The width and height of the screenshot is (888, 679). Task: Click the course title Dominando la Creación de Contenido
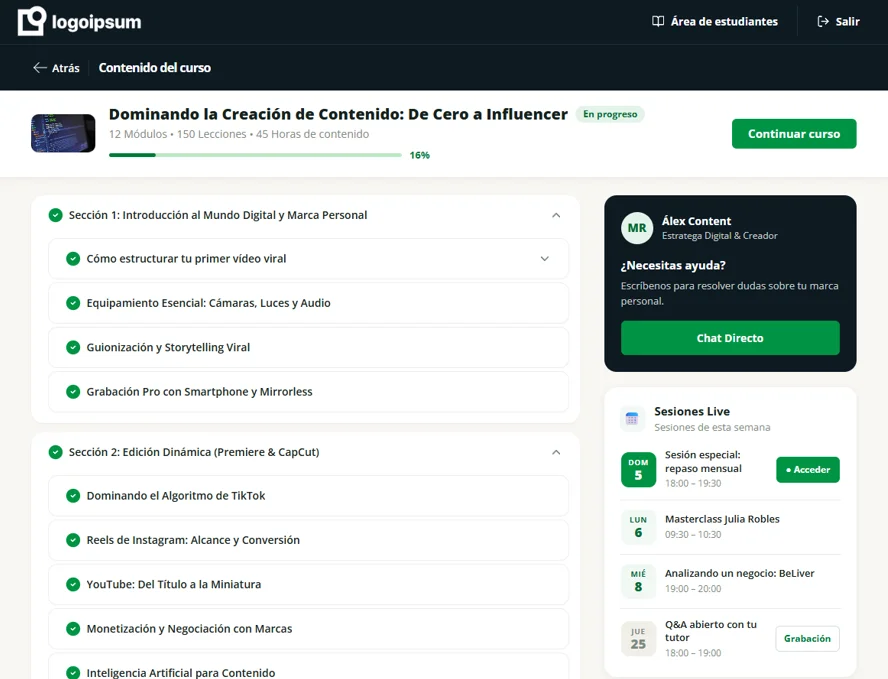(x=338, y=114)
